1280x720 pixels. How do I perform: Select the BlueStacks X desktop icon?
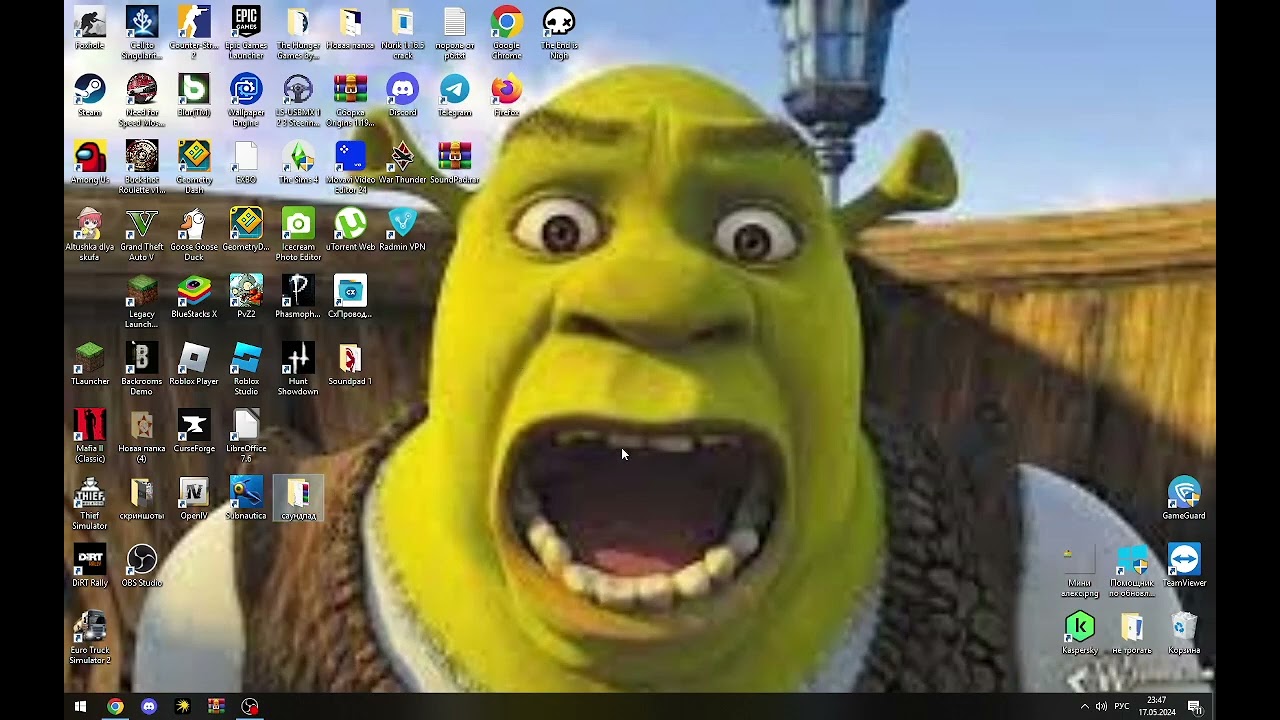[x=194, y=297]
